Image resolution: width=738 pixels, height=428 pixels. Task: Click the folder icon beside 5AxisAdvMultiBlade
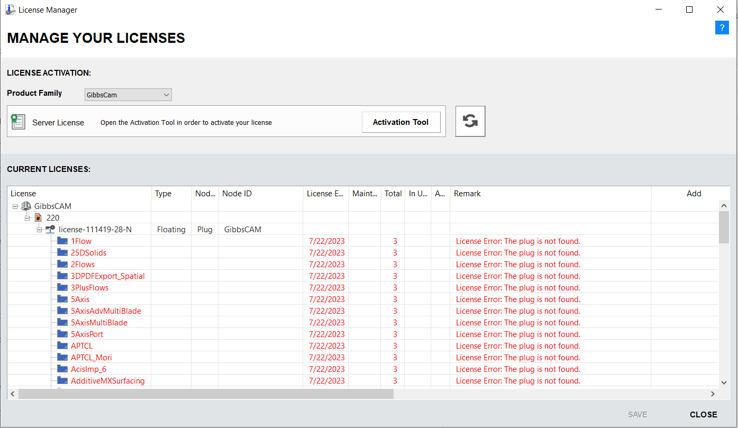point(62,311)
